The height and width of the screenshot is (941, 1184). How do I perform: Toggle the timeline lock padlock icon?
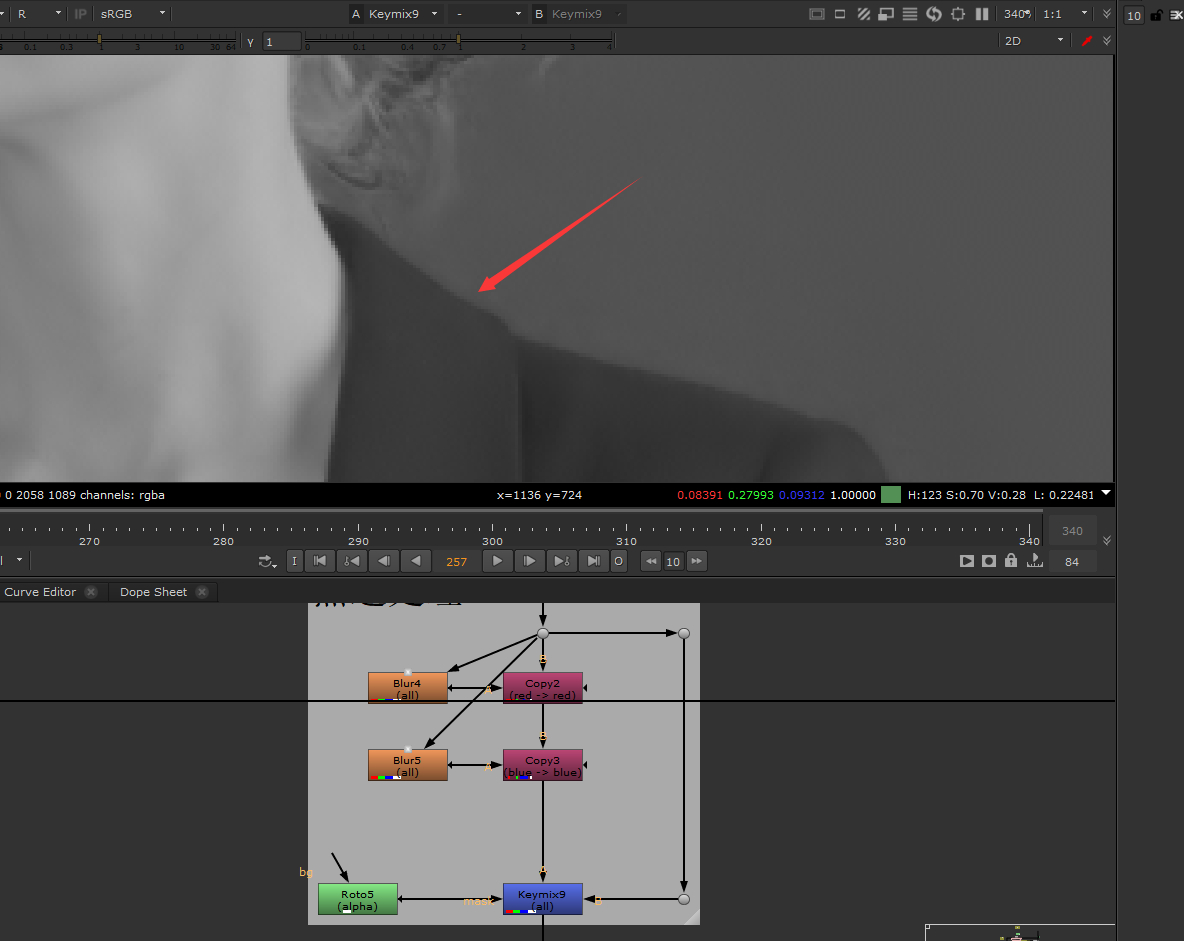pyautogui.click(x=1011, y=560)
